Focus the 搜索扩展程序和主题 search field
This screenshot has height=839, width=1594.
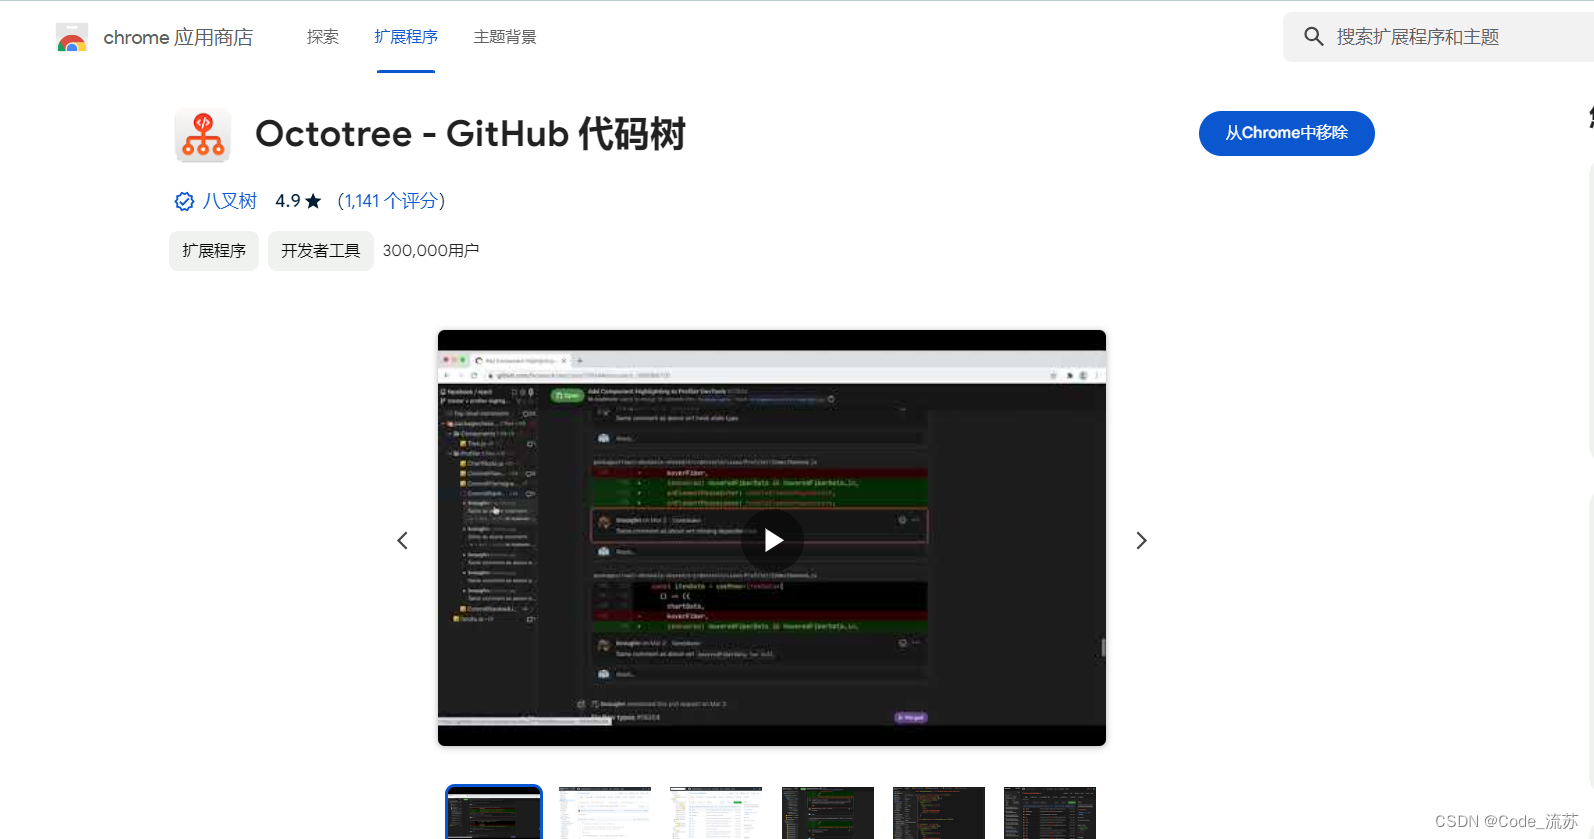pos(1438,37)
